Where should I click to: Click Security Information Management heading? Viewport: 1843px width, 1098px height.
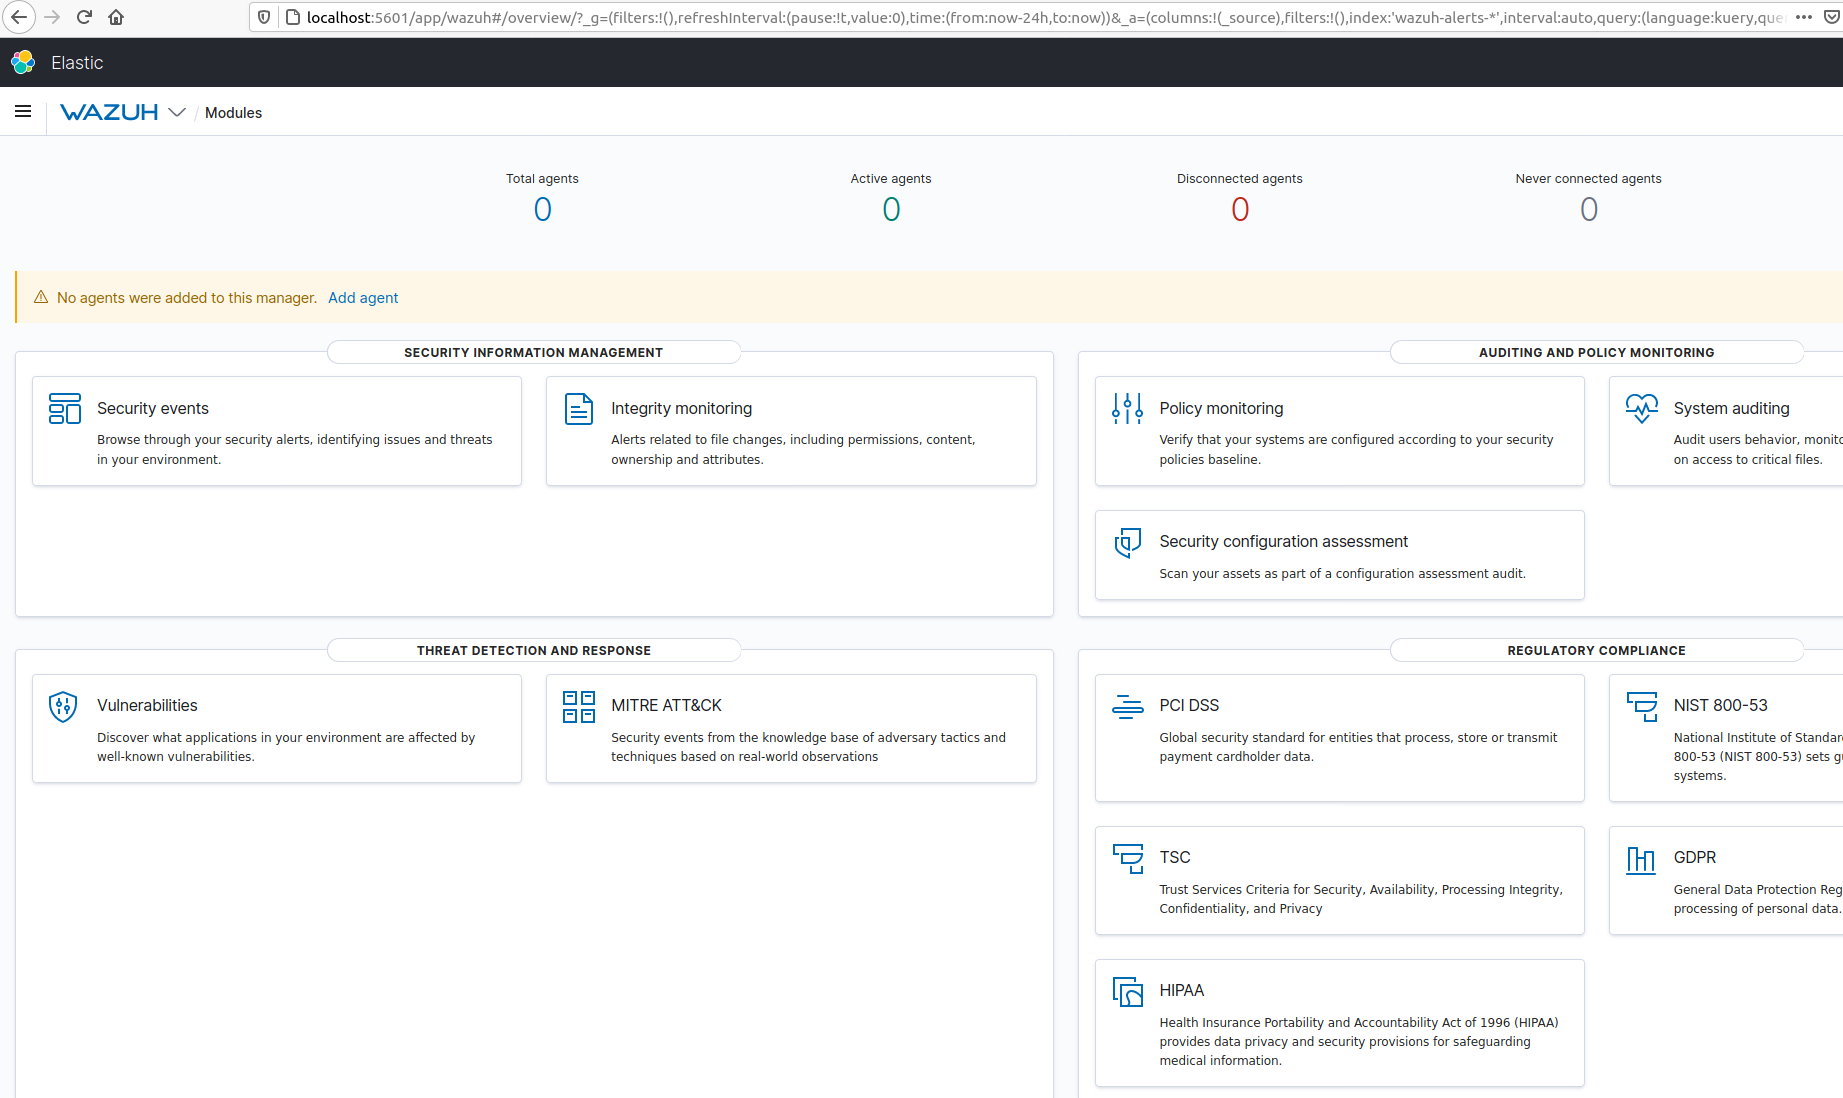point(533,352)
